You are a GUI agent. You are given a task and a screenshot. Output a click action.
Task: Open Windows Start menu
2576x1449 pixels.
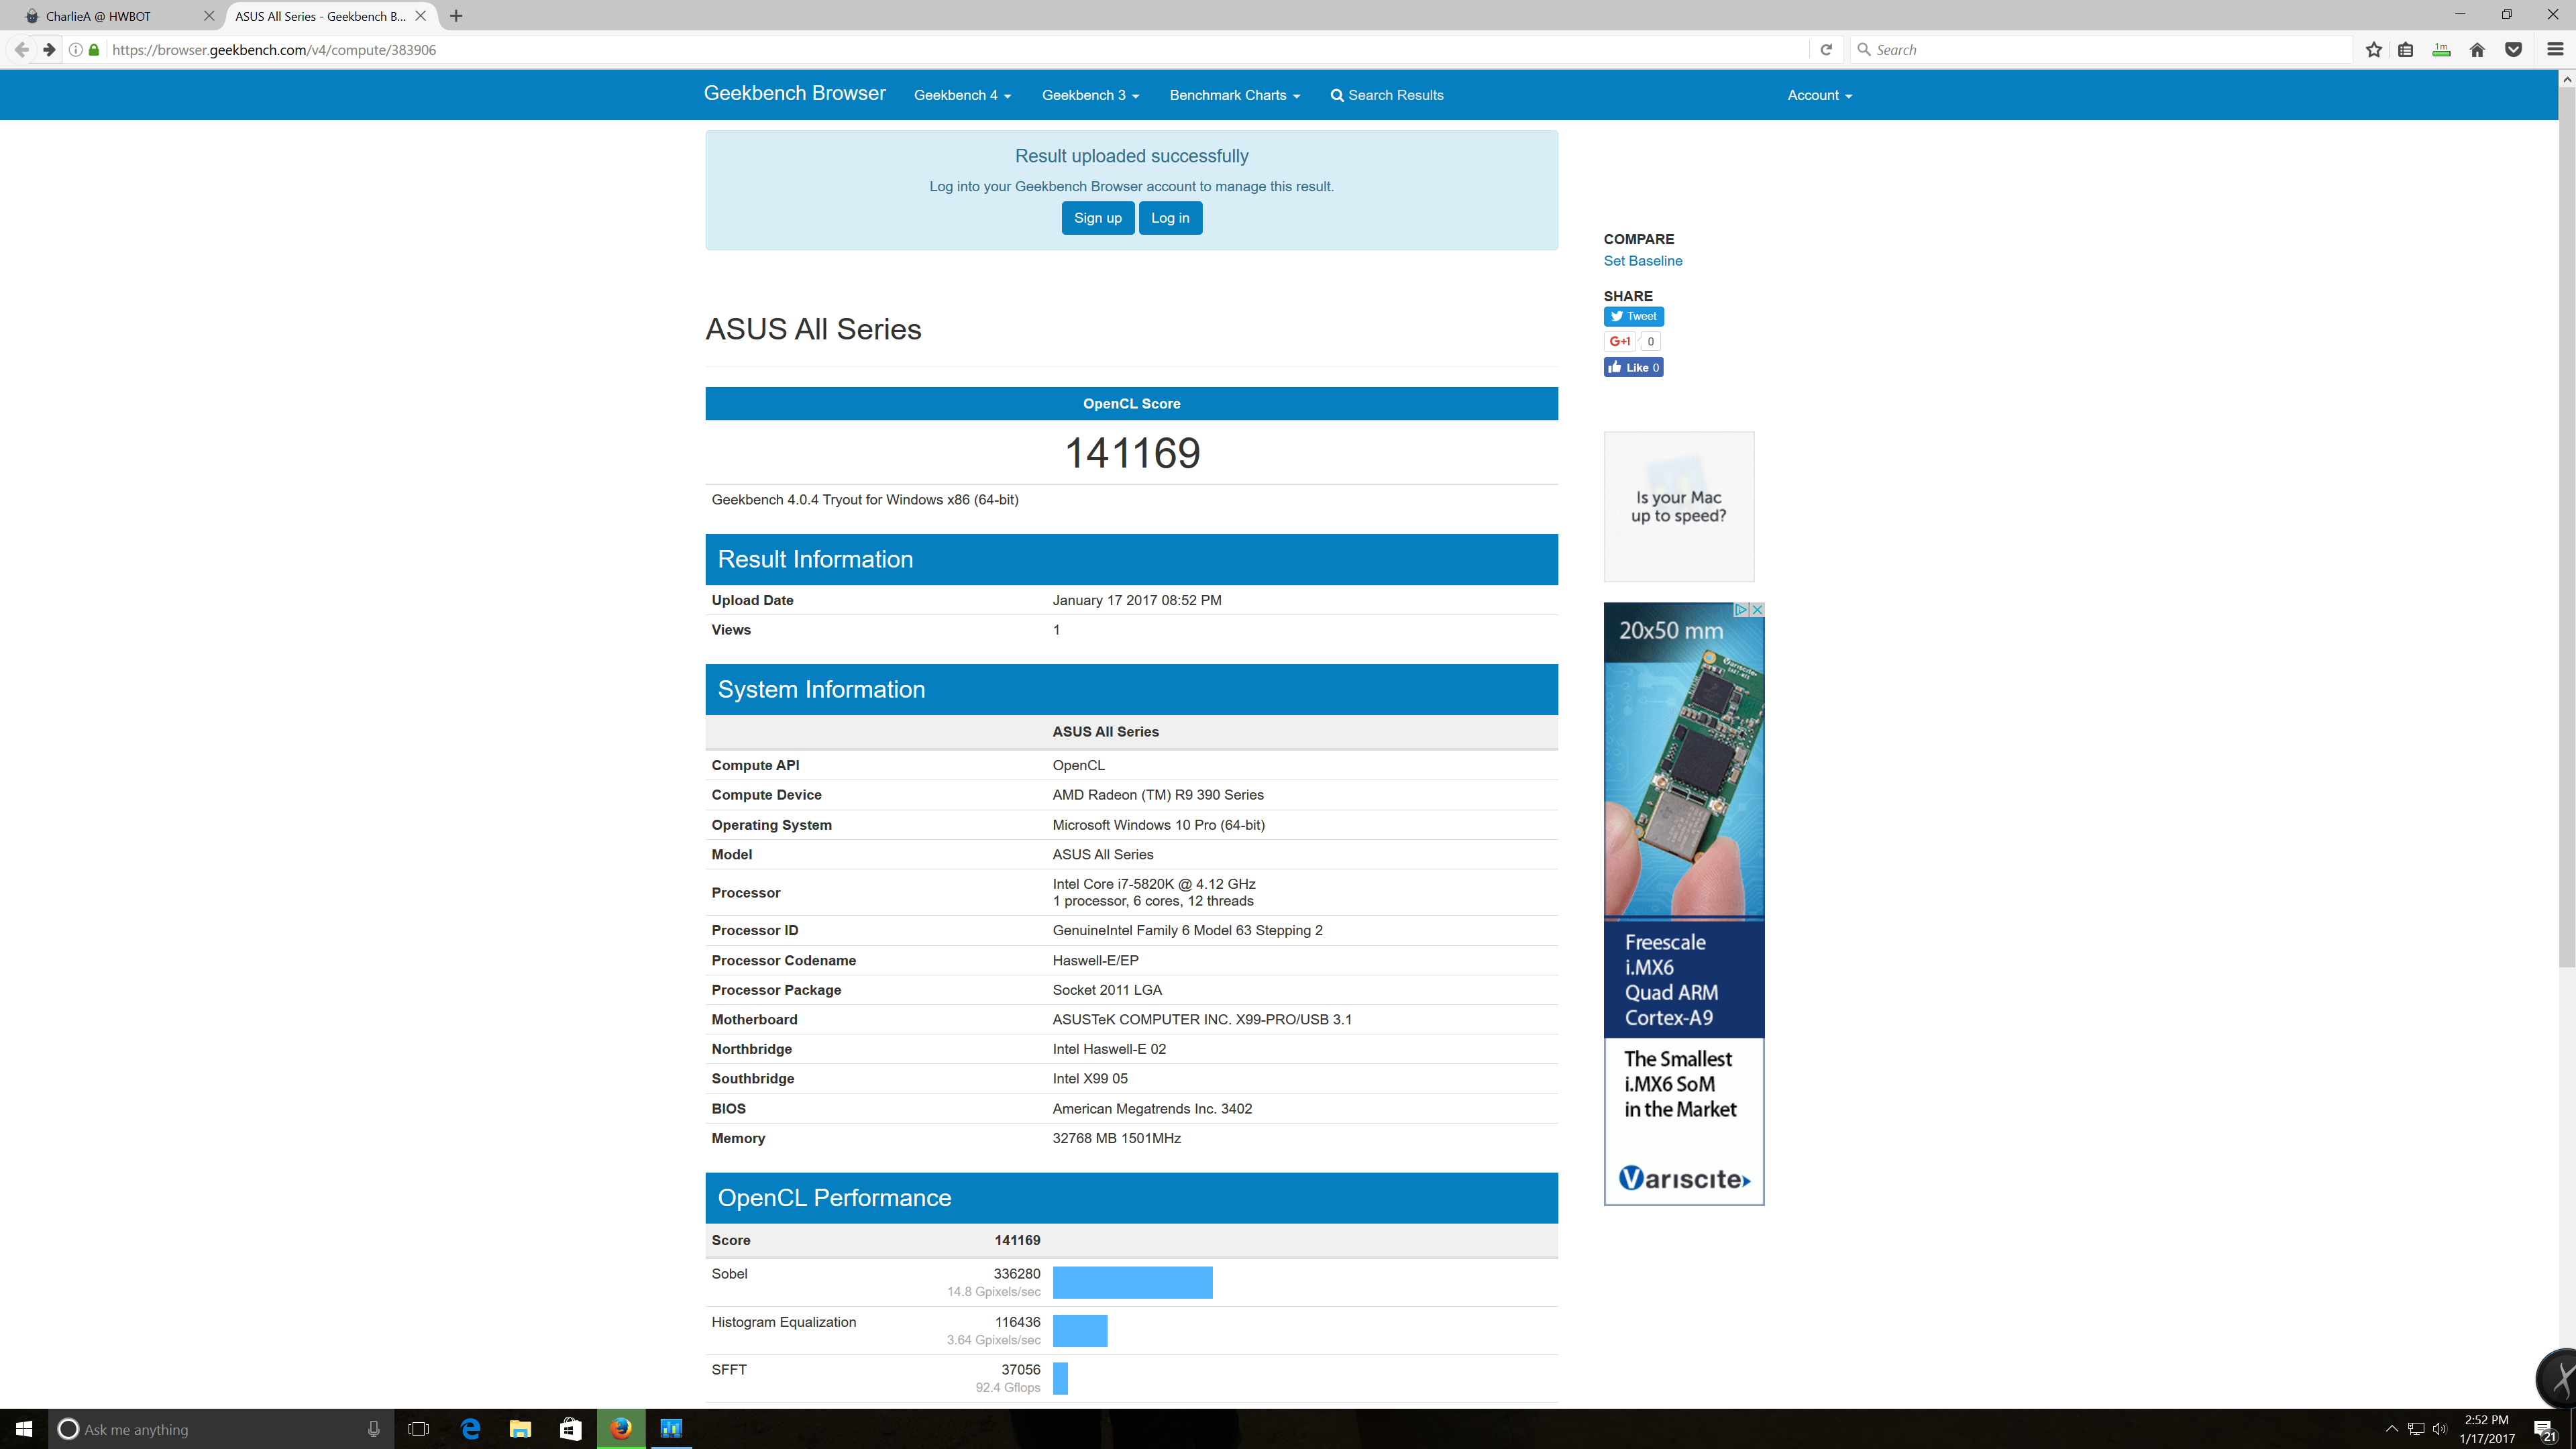coord(24,1429)
